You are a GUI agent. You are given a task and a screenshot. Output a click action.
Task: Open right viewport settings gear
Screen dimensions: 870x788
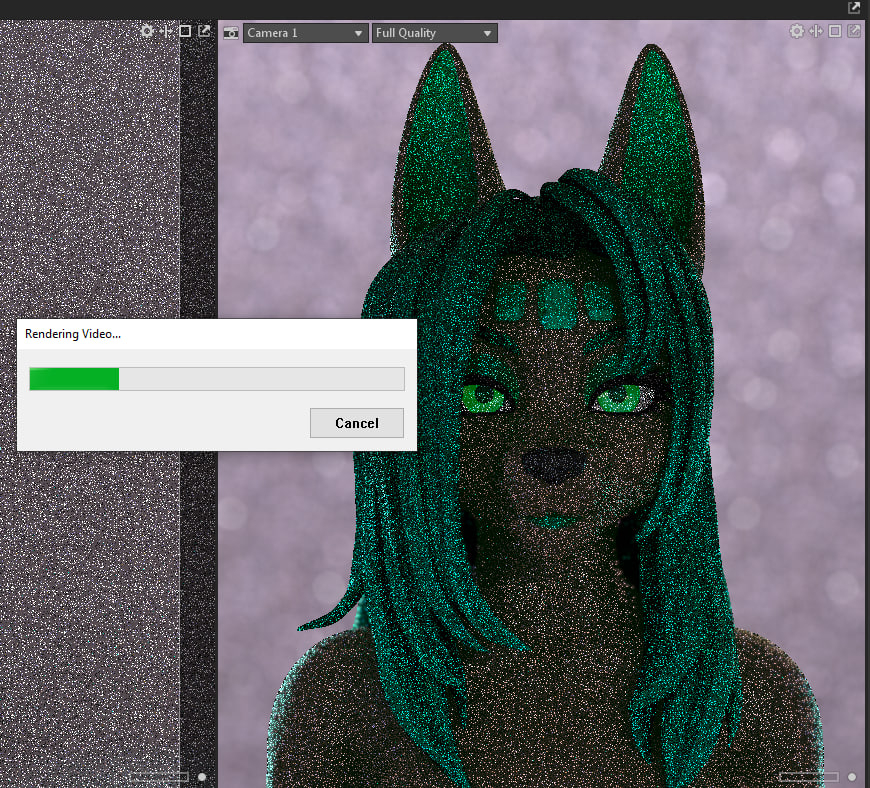click(x=796, y=31)
